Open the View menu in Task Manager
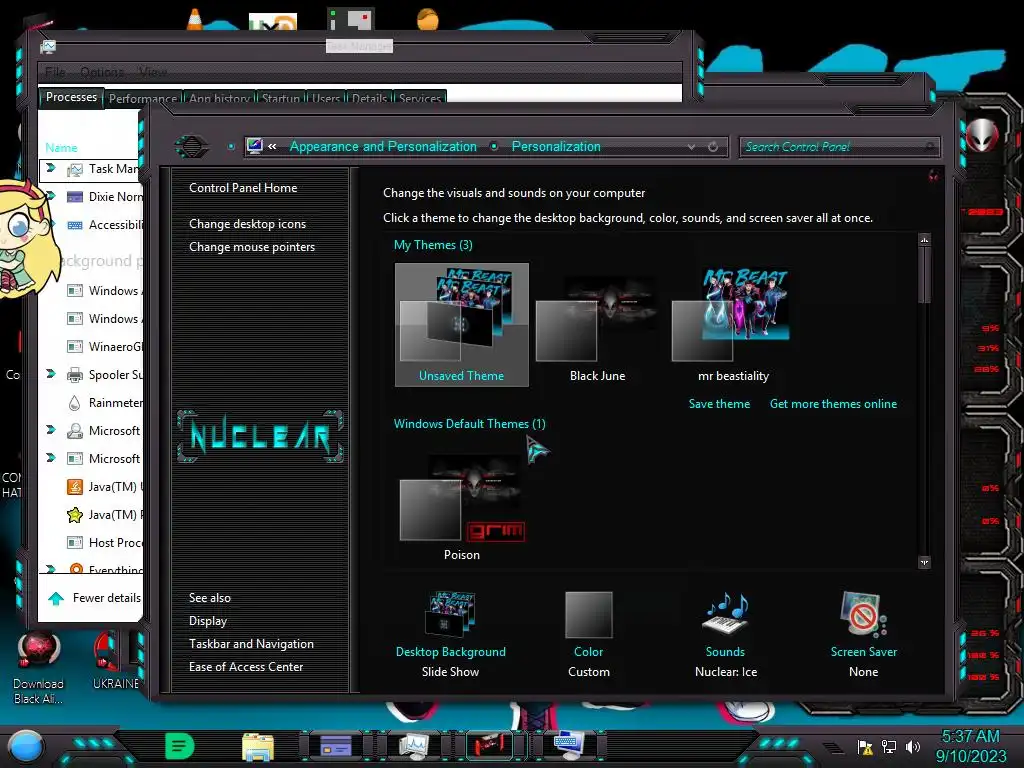Screen dimensions: 1024x768 pyautogui.click(x=153, y=72)
